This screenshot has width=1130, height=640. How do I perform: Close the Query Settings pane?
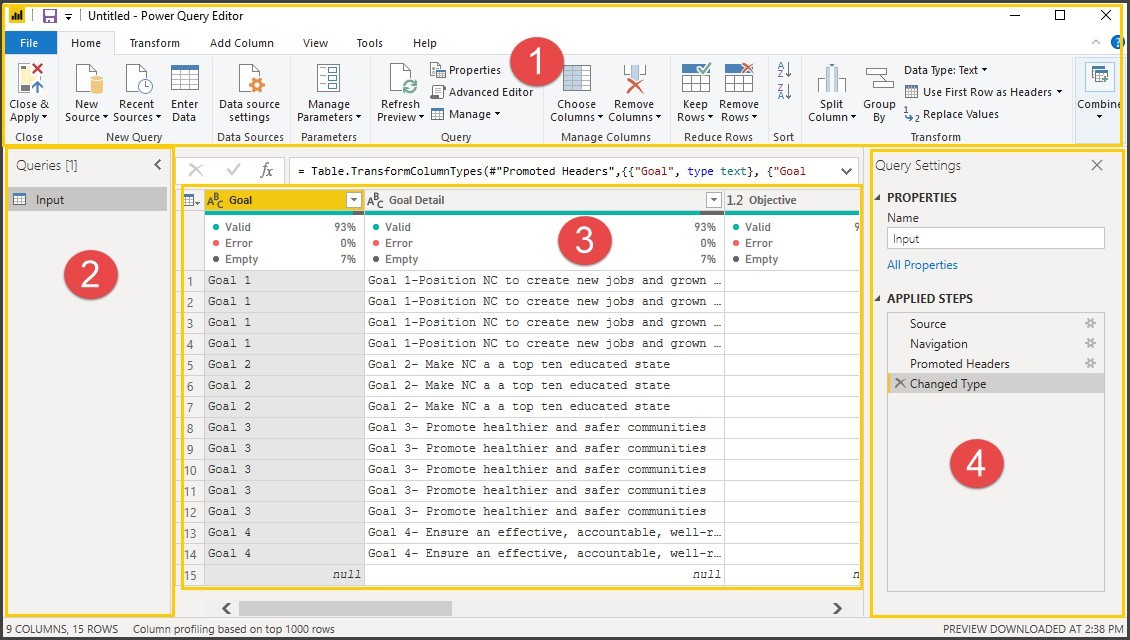click(x=1097, y=165)
